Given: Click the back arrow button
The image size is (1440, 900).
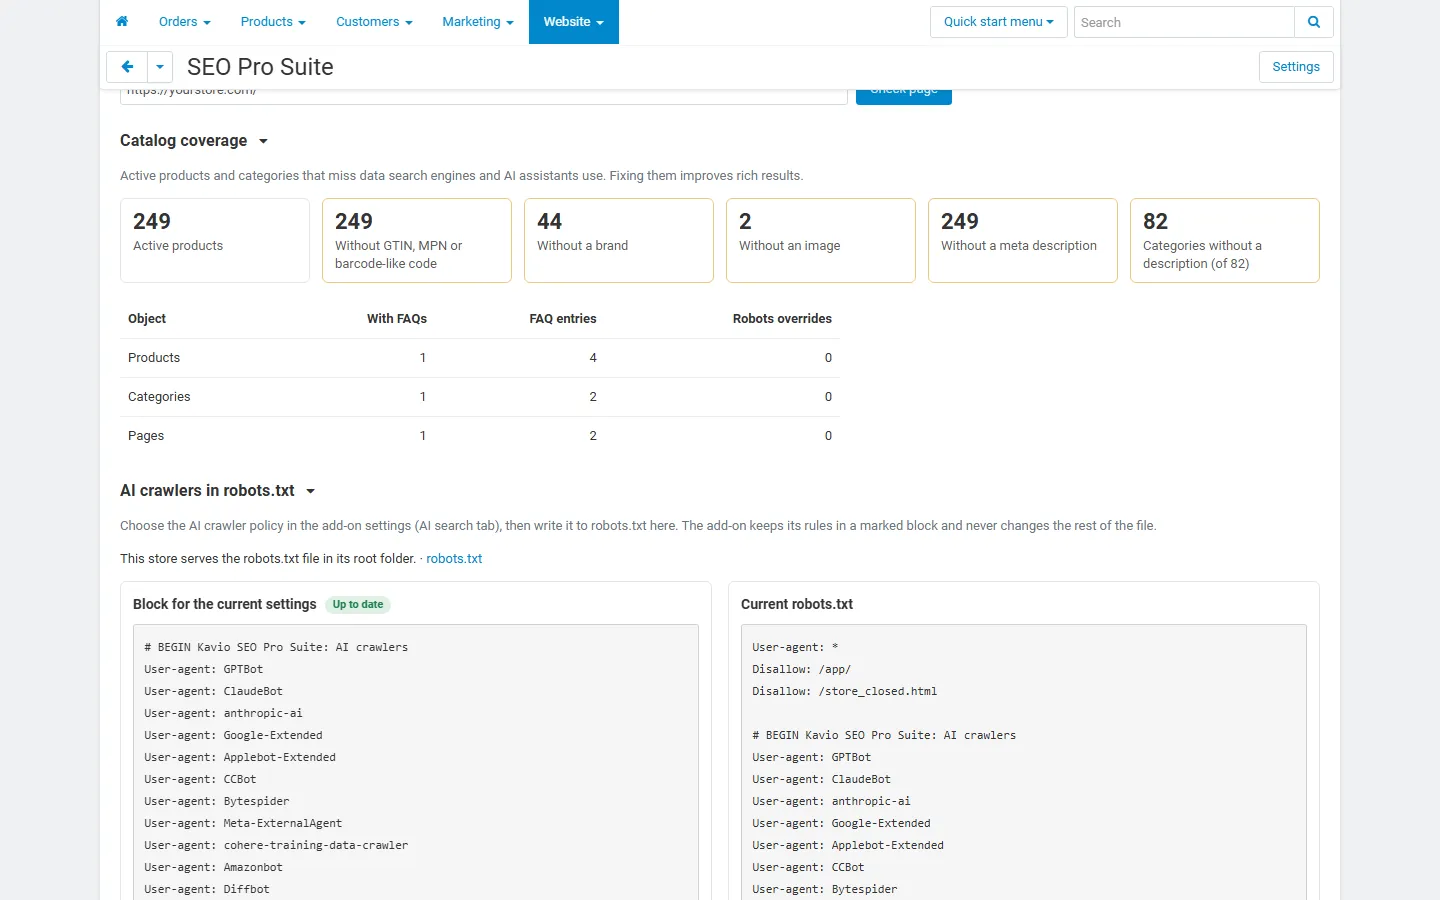Looking at the screenshot, I should coord(127,67).
